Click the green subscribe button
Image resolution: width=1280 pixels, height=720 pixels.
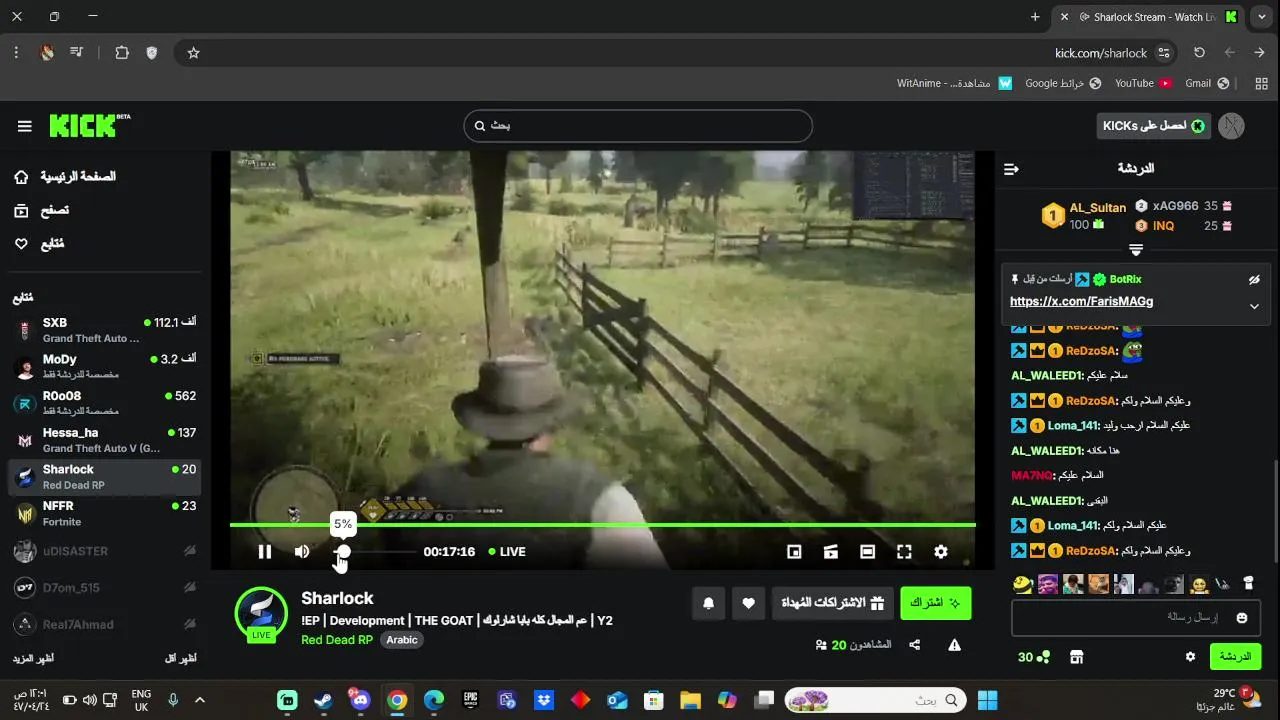(935, 603)
